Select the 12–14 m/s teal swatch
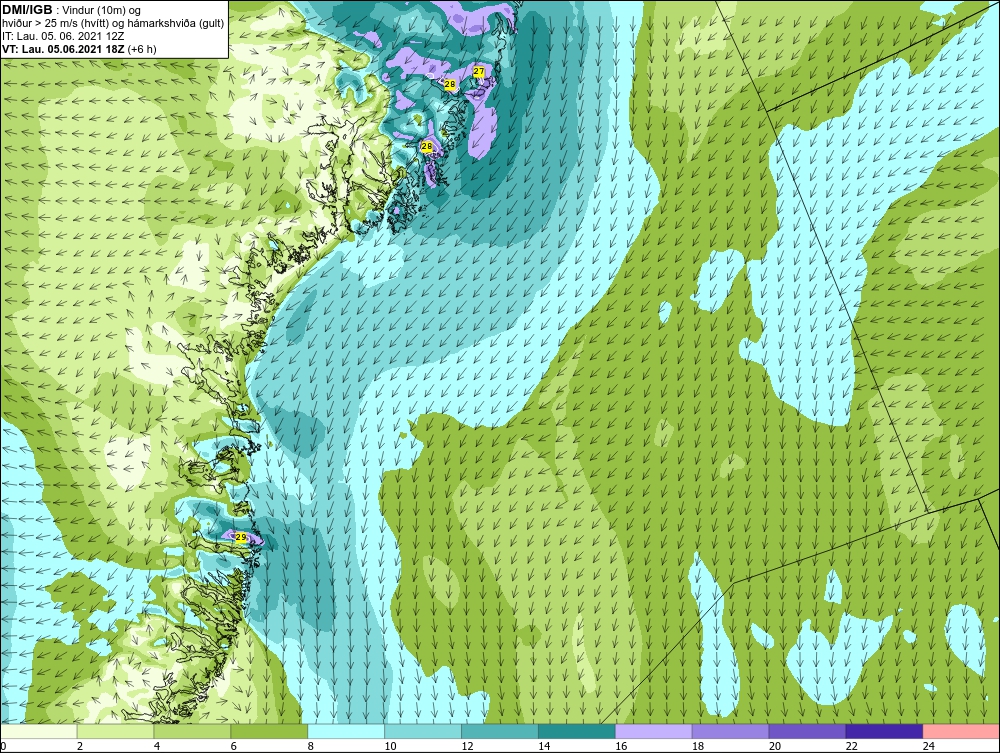This screenshot has height=753, width=1000. [x=499, y=731]
